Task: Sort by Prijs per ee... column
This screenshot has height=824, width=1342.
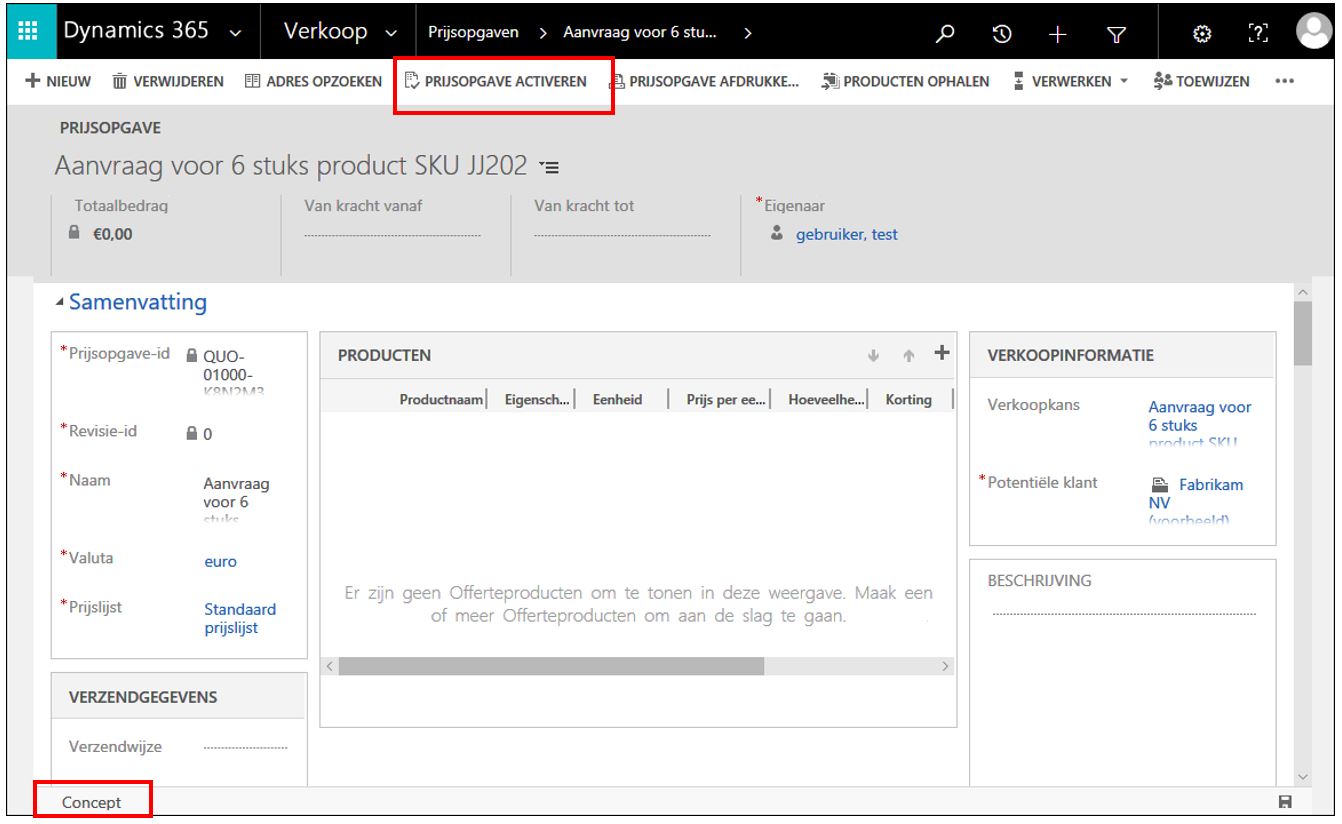Action: pos(727,400)
